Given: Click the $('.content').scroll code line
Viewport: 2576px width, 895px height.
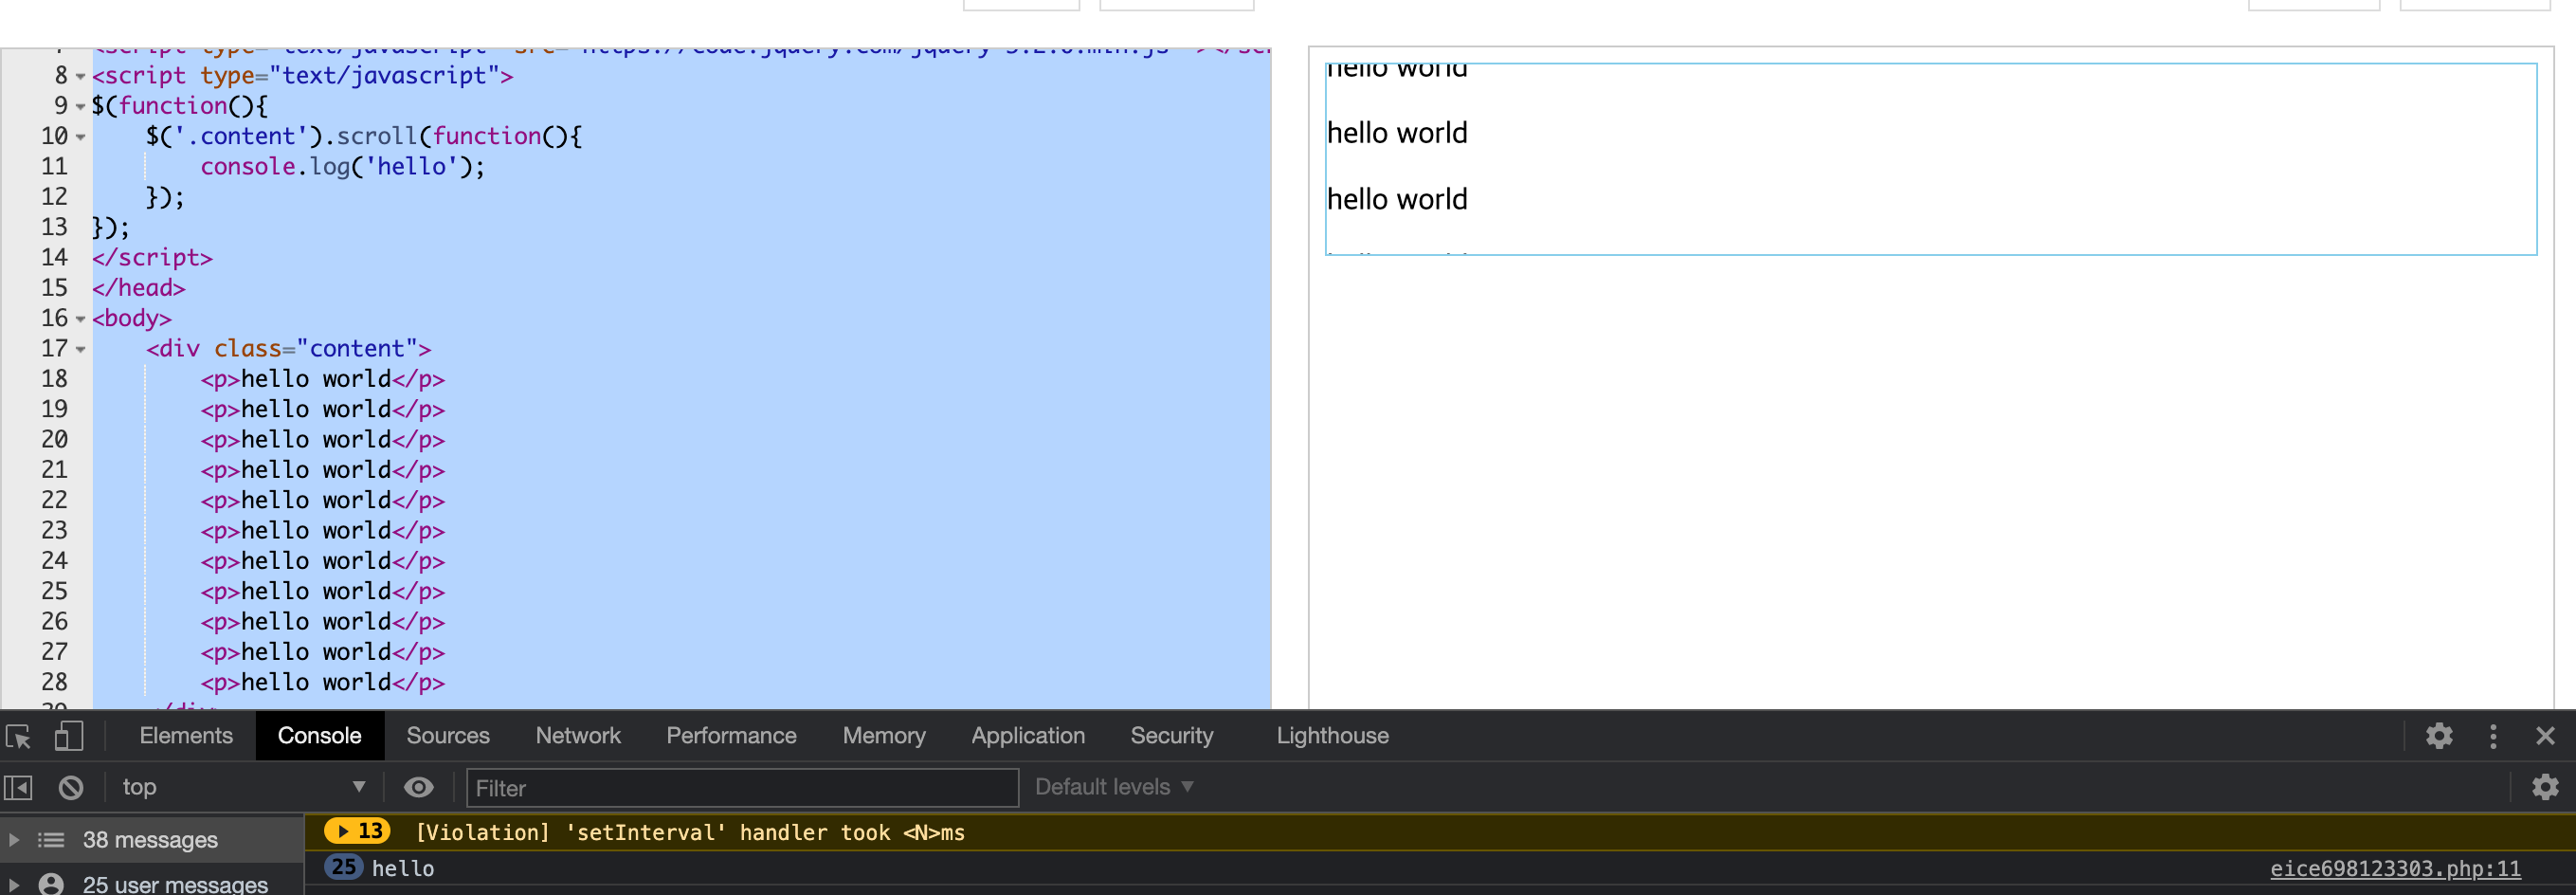Looking at the screenshot, I should [x=364, y=136].
